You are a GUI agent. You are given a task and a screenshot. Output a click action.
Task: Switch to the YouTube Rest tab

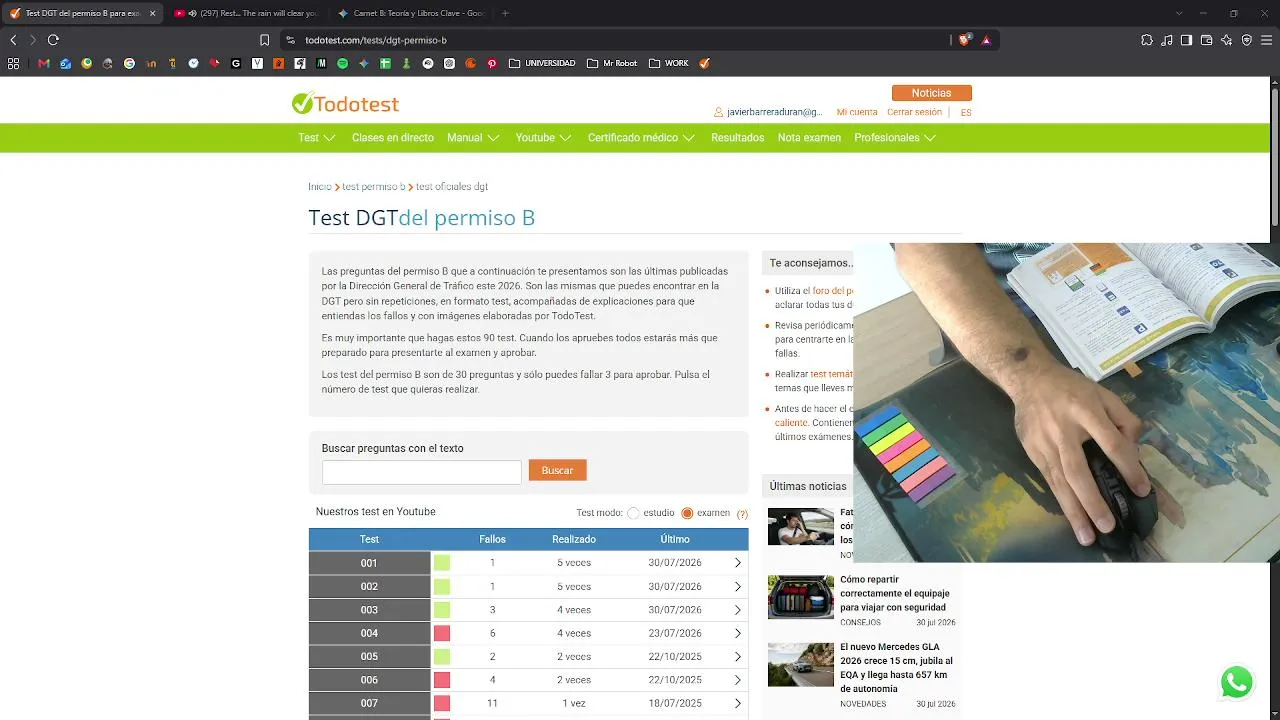coord(244,13)
